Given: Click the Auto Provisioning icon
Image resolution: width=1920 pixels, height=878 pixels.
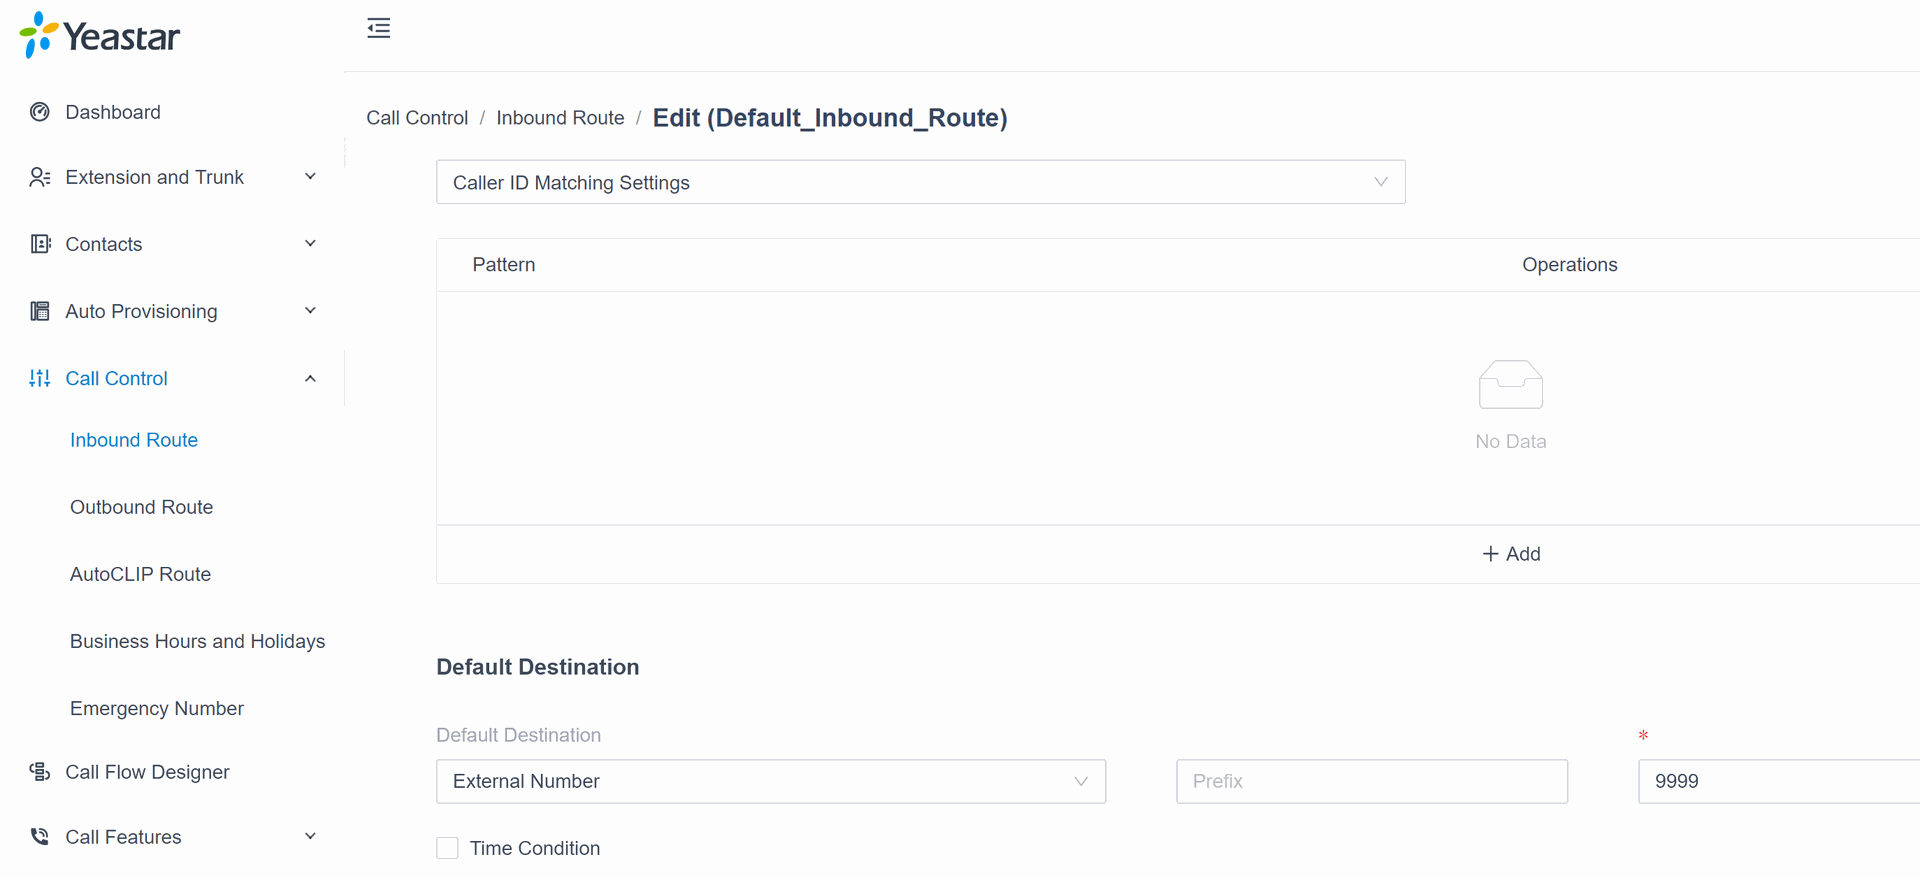Looking at the screenshot, I should click(x=40, y=311).
